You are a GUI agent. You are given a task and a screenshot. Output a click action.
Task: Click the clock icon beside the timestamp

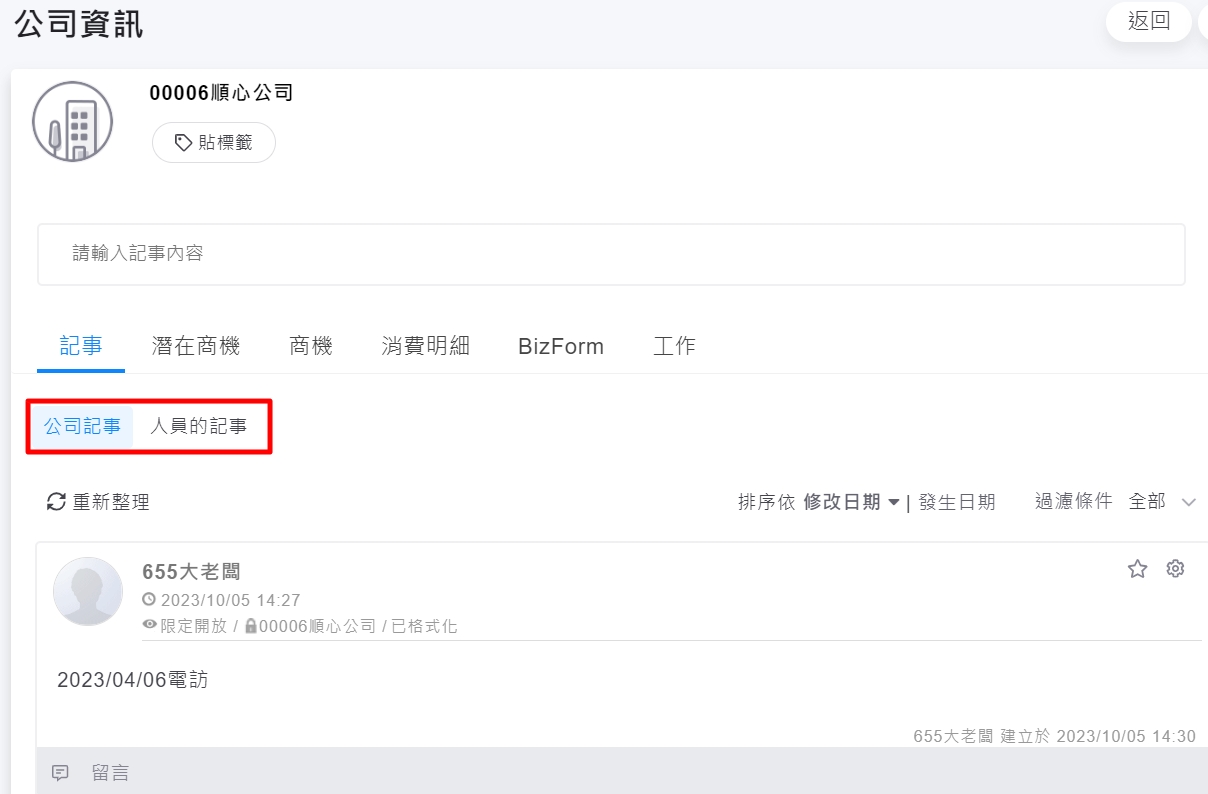coord(150,600)
